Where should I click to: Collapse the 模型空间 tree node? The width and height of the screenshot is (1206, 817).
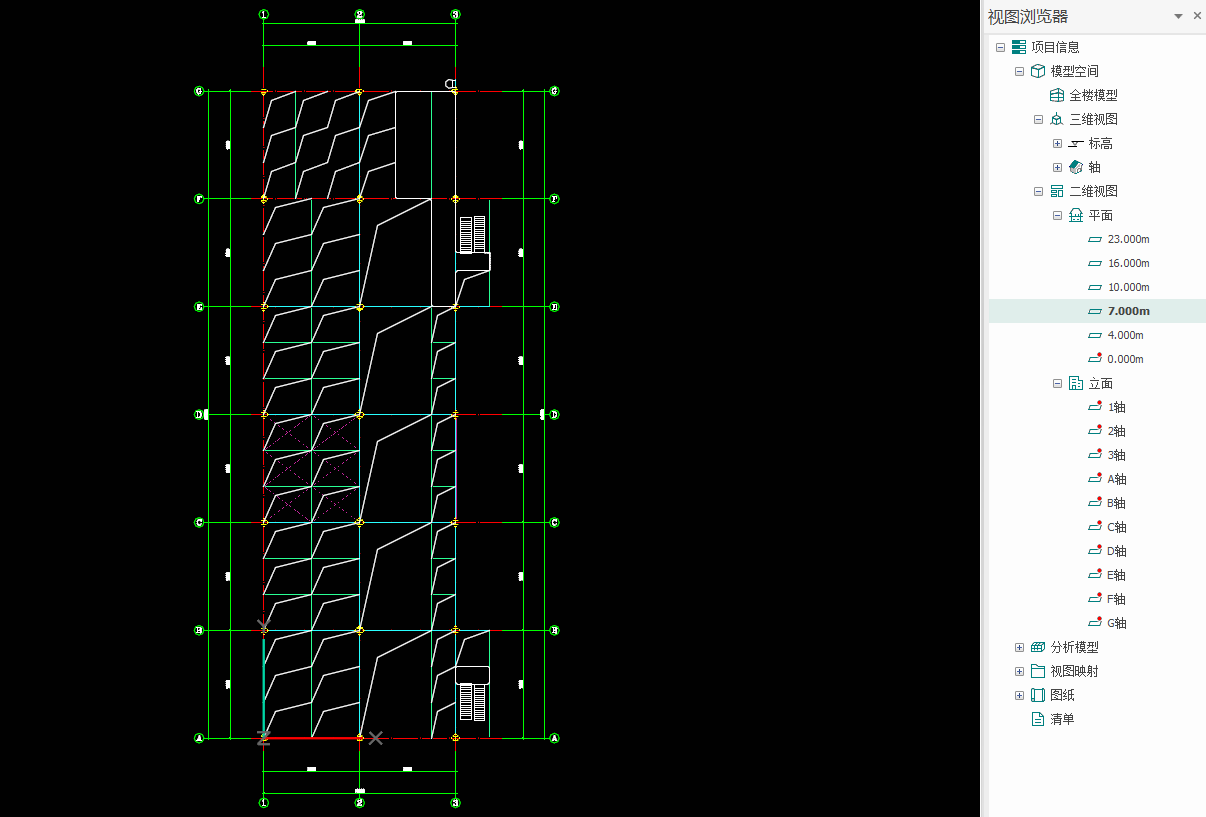click(x=1019, y=71)
